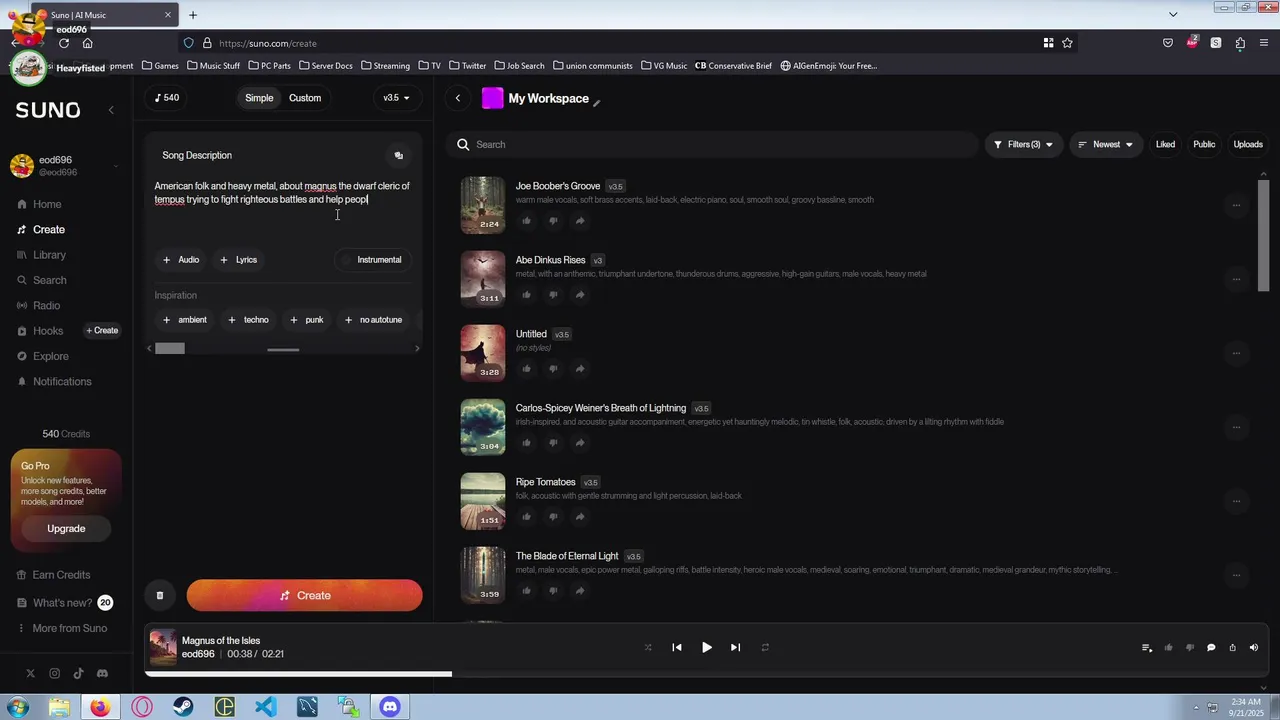Go to Home in the sidebar
The width and height of the screenshot is (1280, 720).
coord(47,205)
